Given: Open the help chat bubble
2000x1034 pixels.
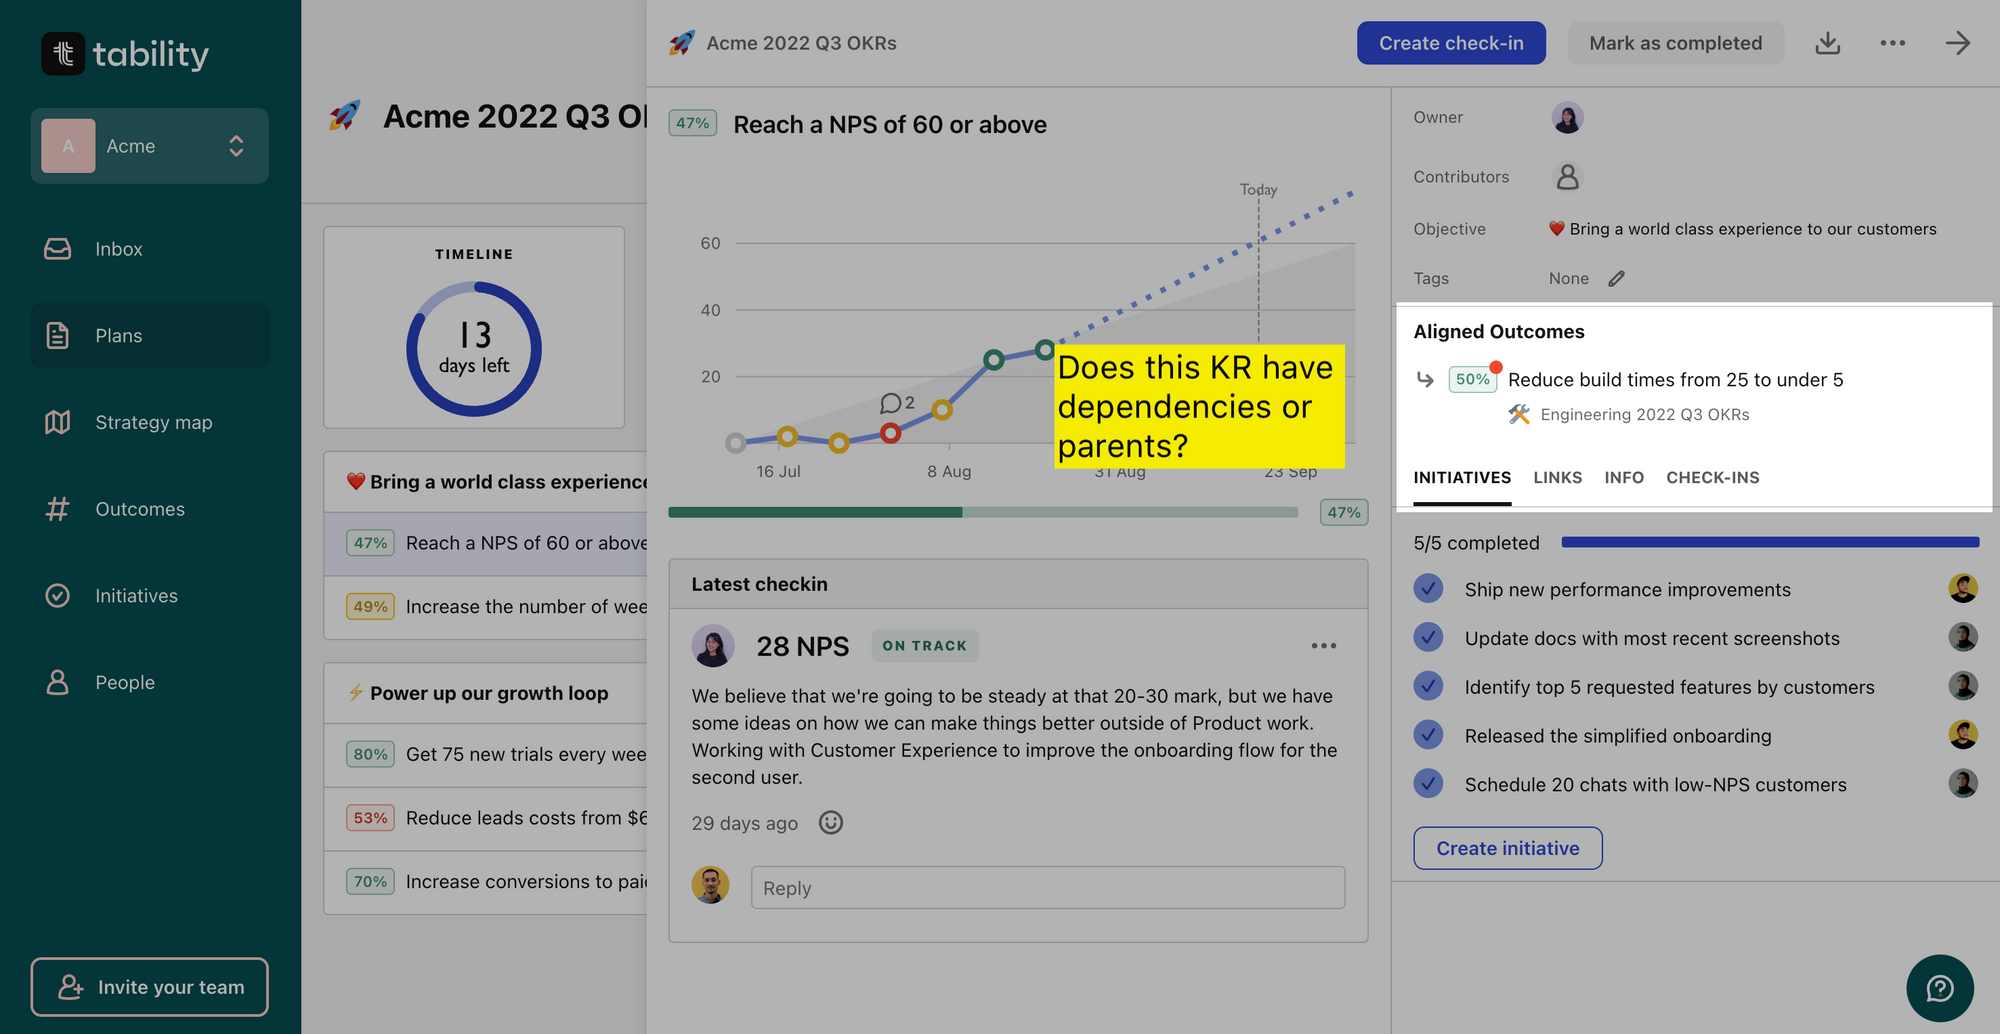Looking at the screenshot, I should [x=1940, y=989].
